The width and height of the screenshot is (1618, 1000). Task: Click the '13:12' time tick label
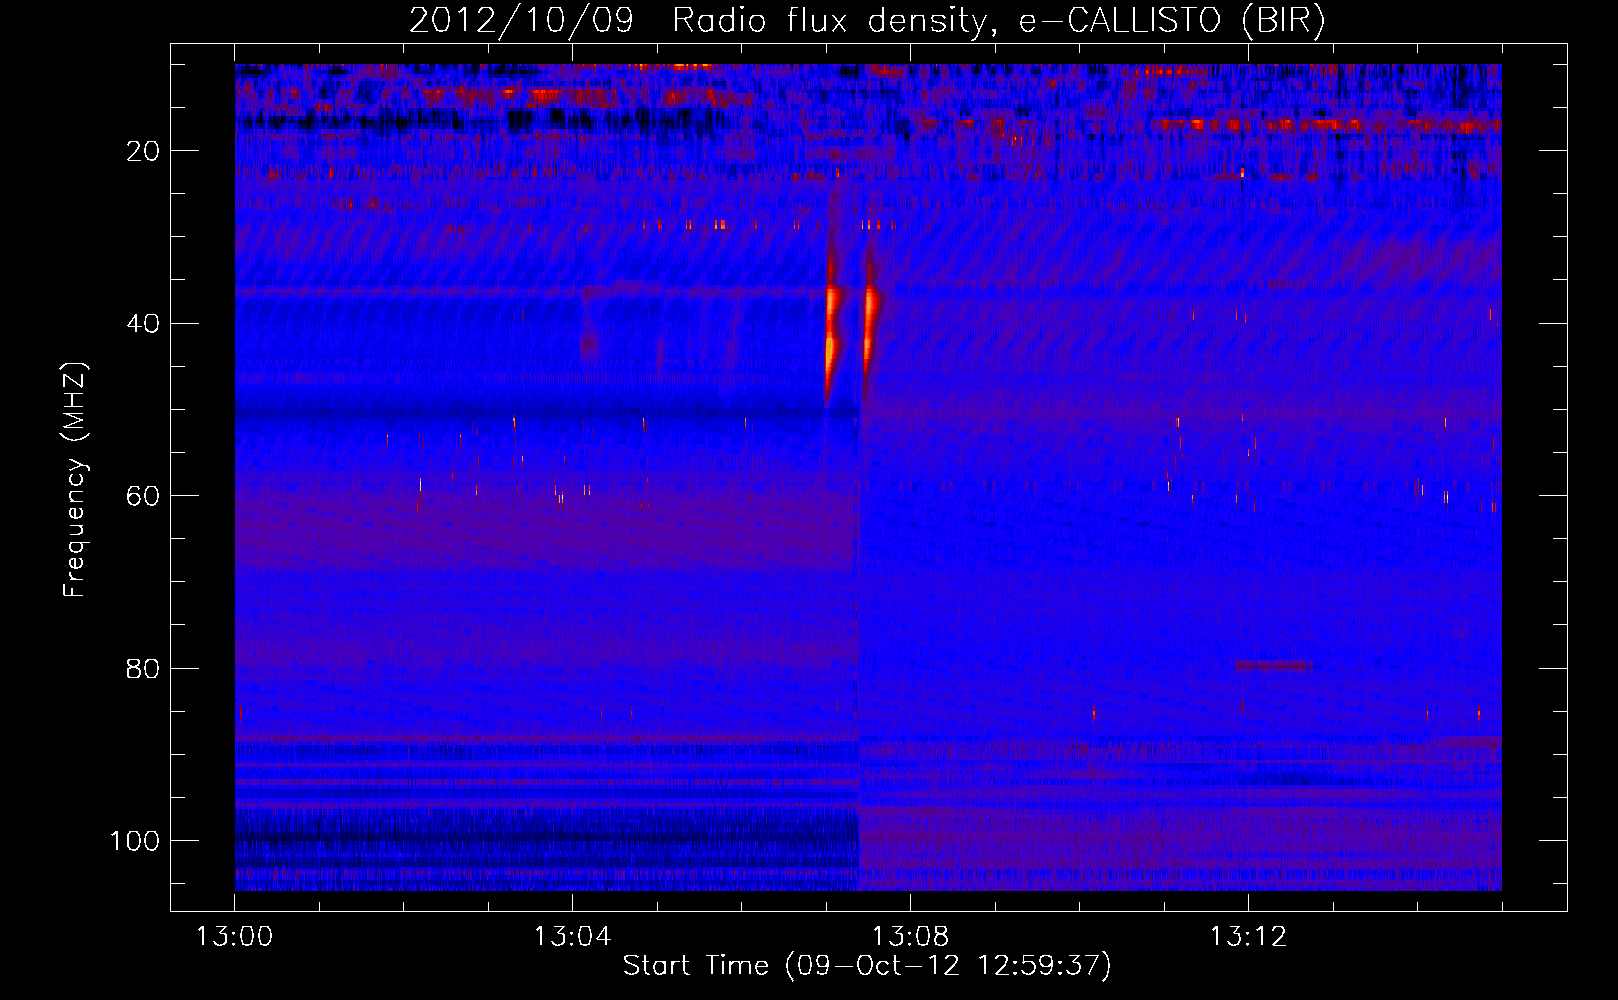click(1248, 937)
